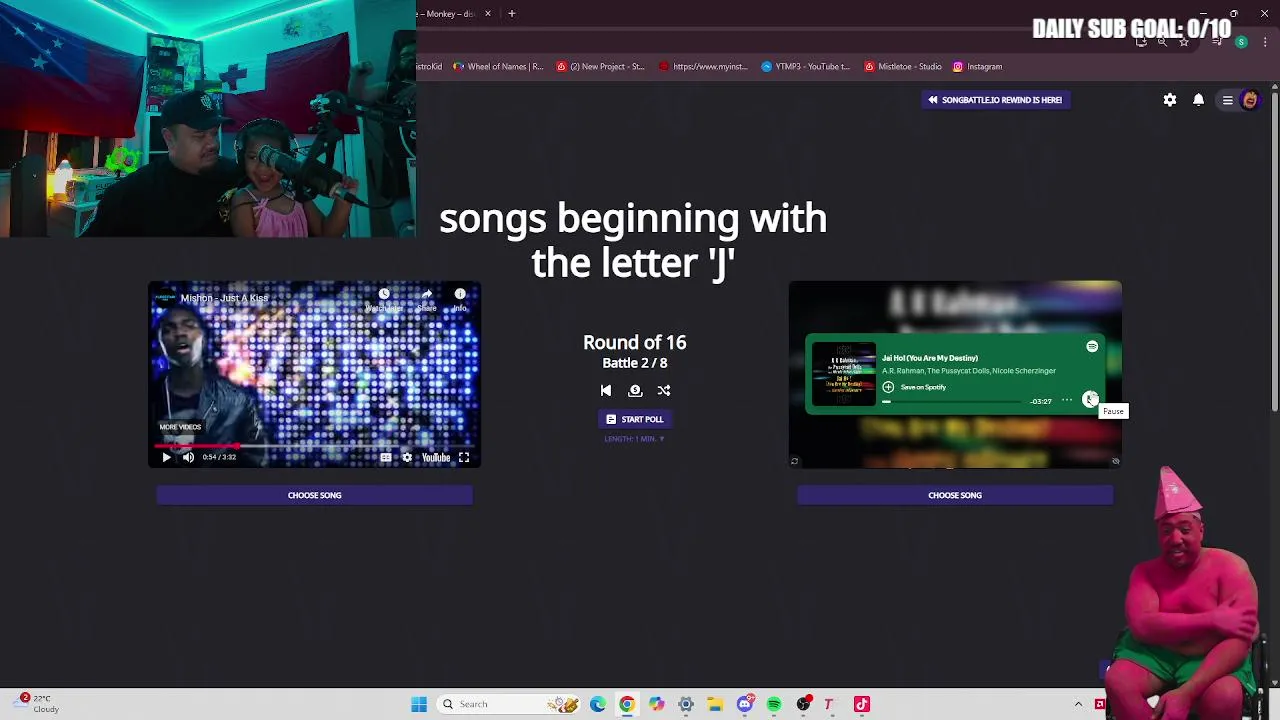Click the Jai Ho album cover thumbnail

(x=843, y=374)
